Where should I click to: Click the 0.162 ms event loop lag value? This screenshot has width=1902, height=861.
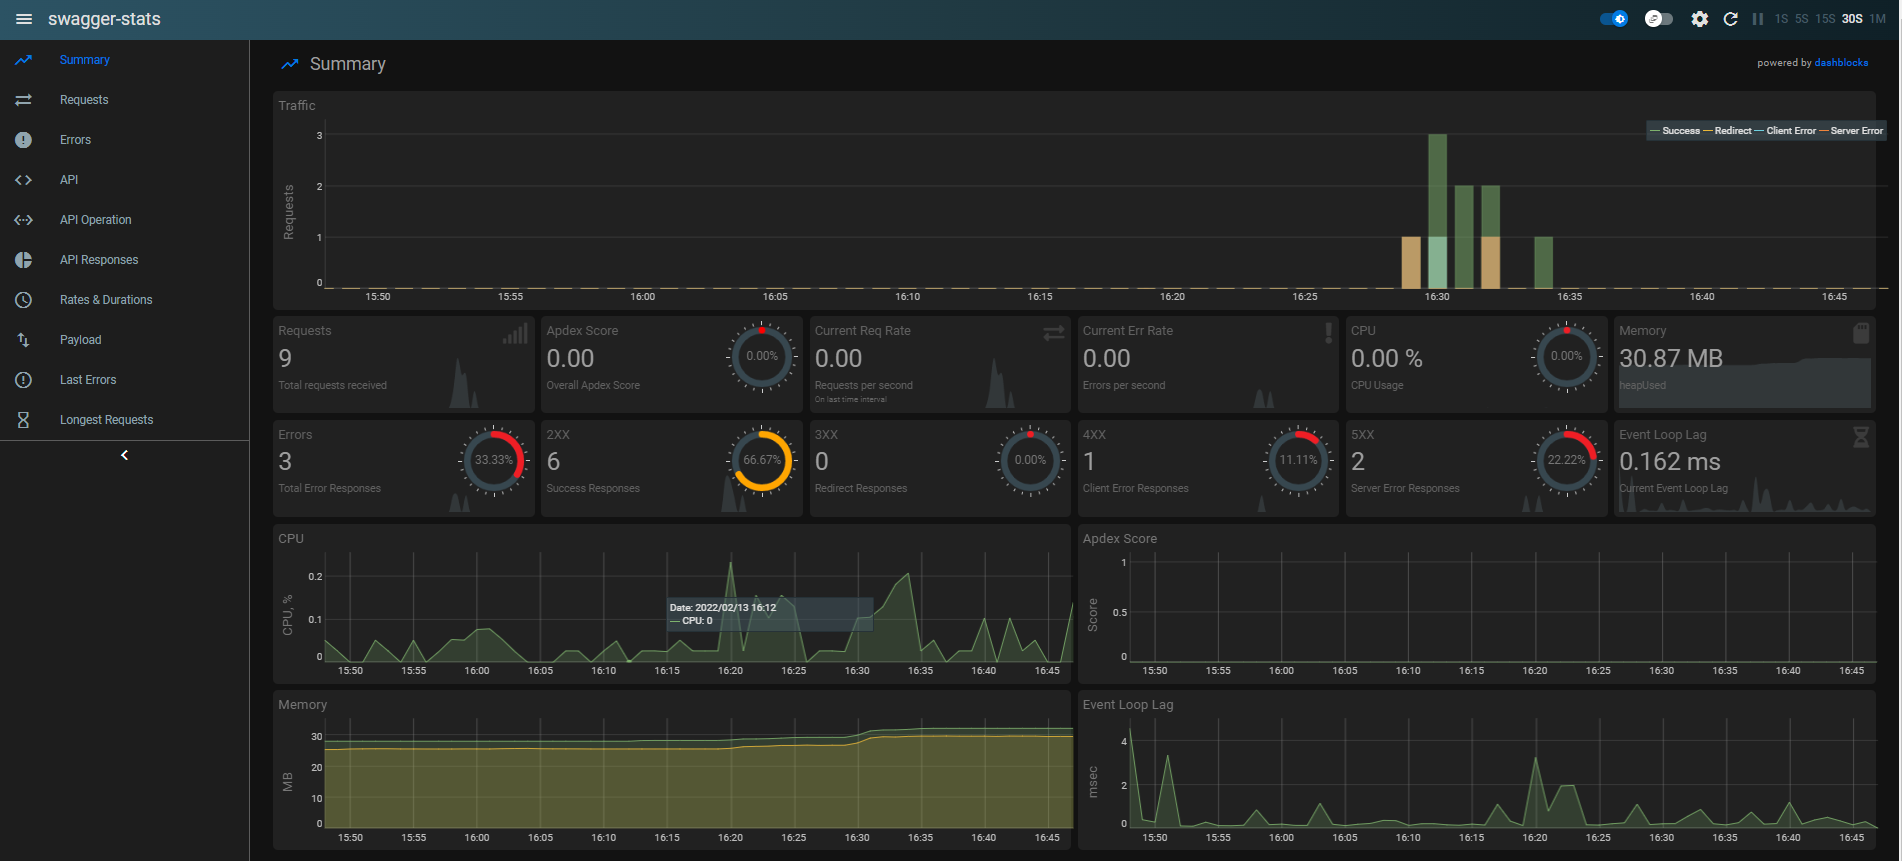click(1670, 462)
